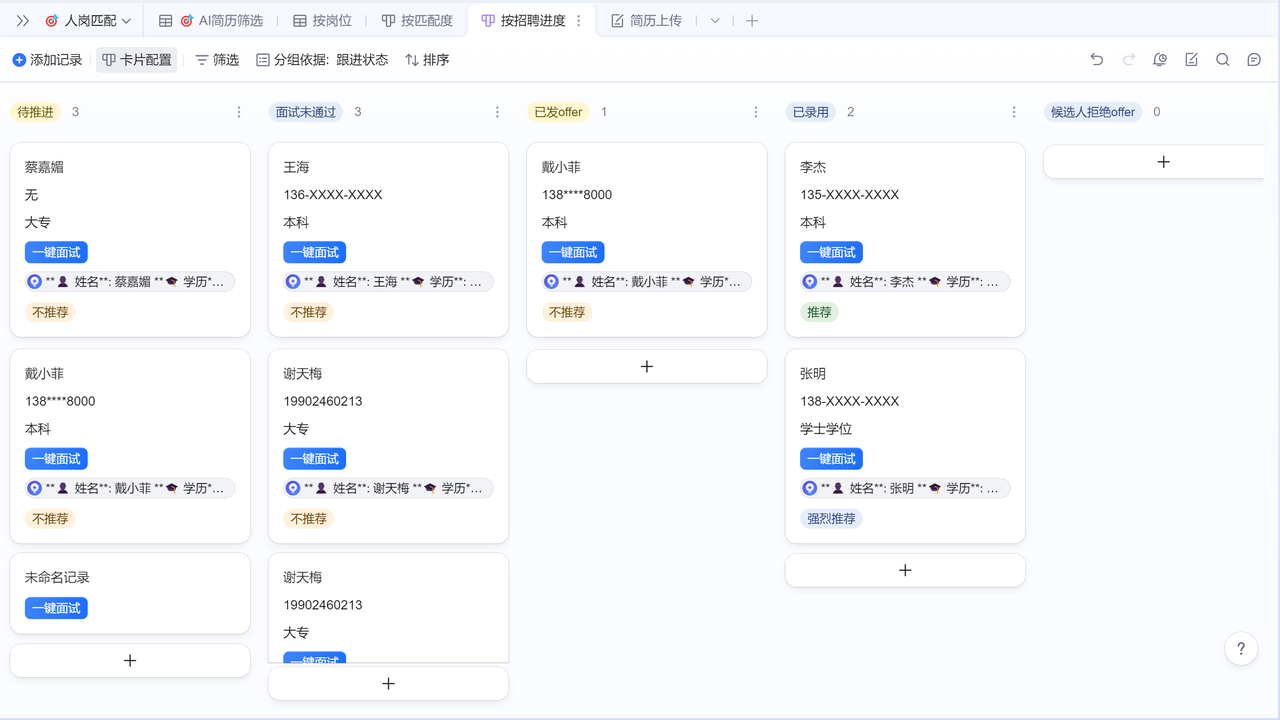Click the help question mark button
Image resolution: width=1280 pixels, height=720 pixels.
click(1241, 649)
